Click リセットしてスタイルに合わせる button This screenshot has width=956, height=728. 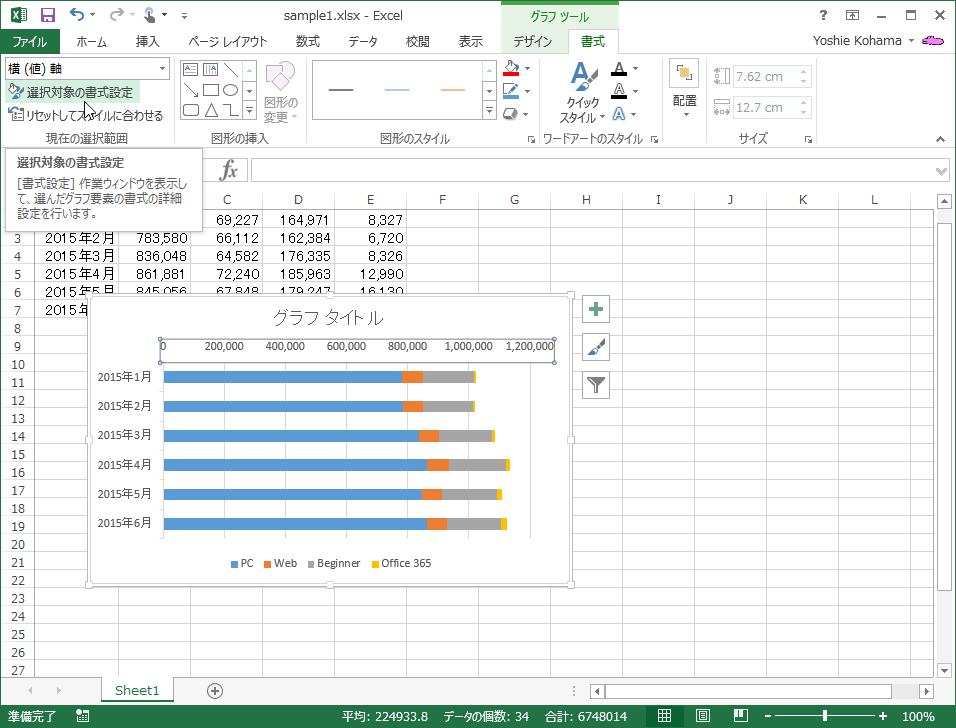[86, 115]
